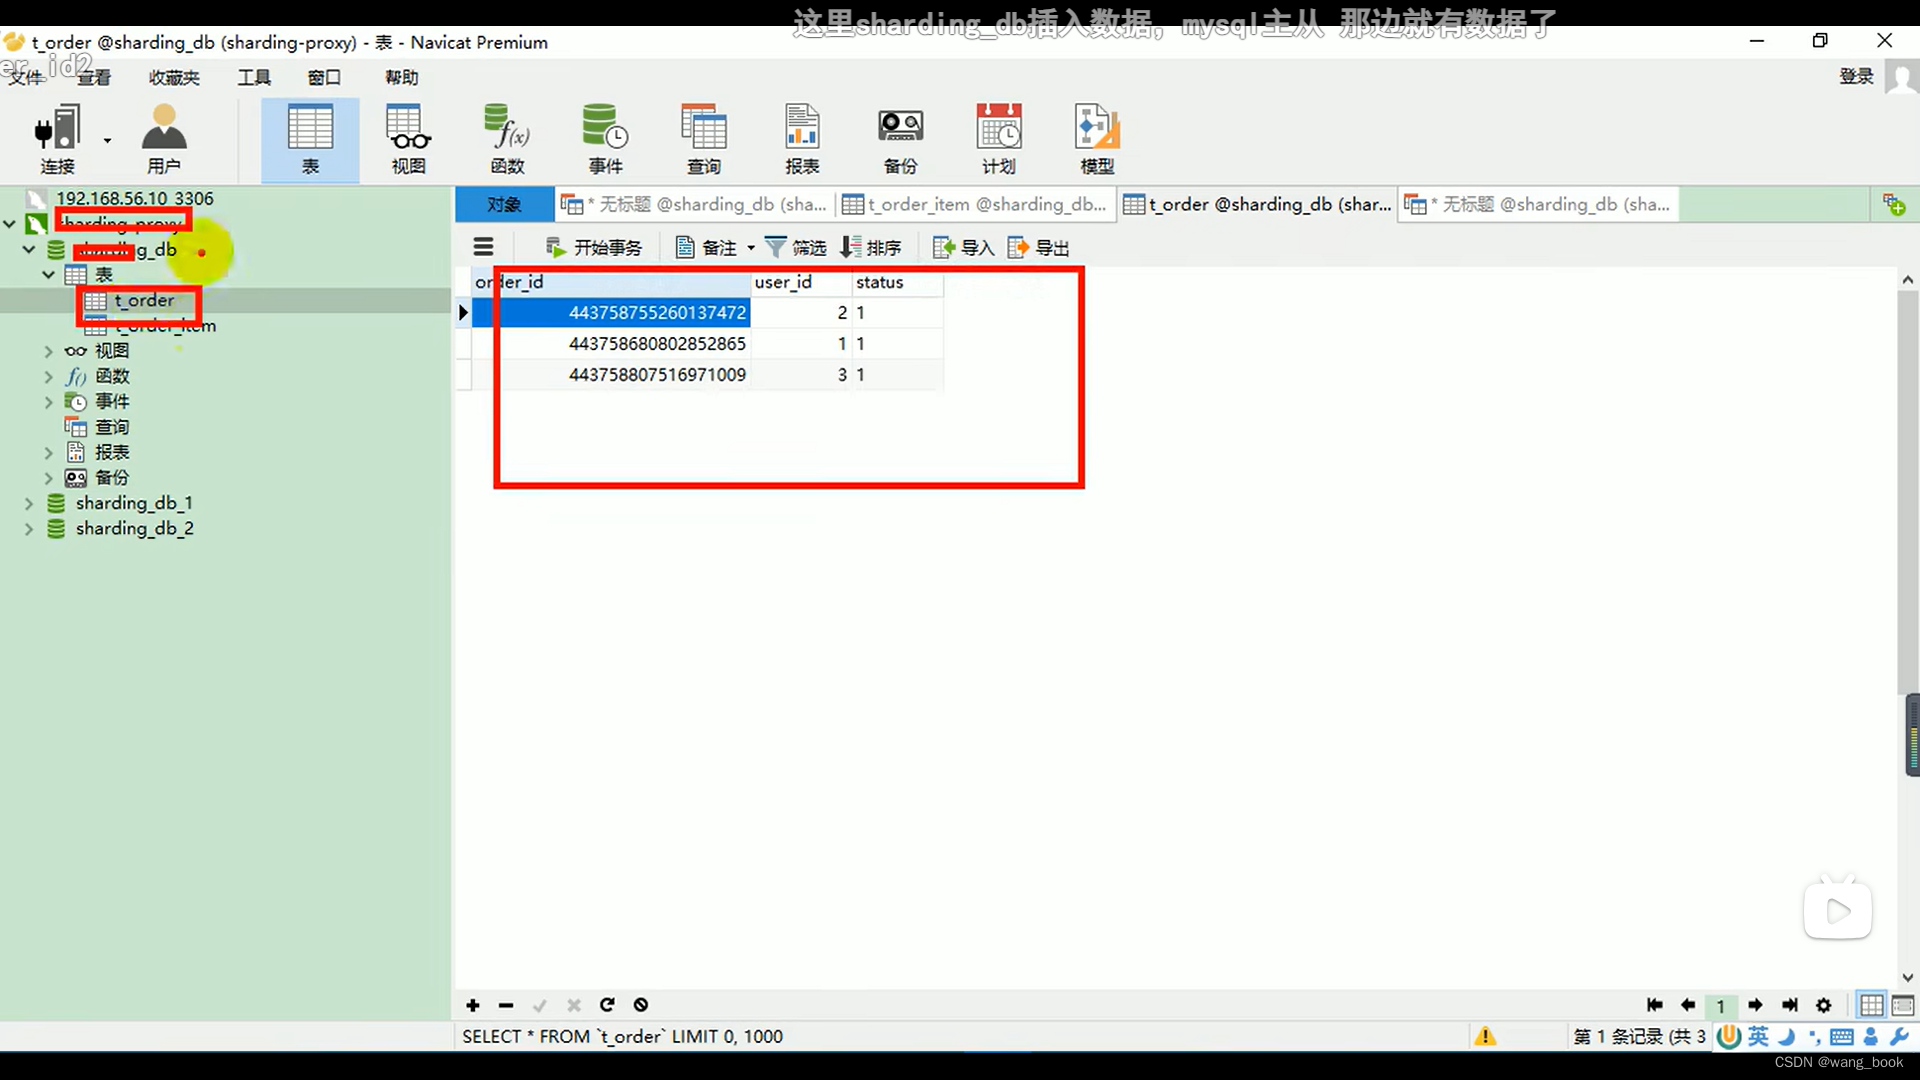1920x1080 pixels.
Task: Expand the 备份 node in tree
Action: 48,477
